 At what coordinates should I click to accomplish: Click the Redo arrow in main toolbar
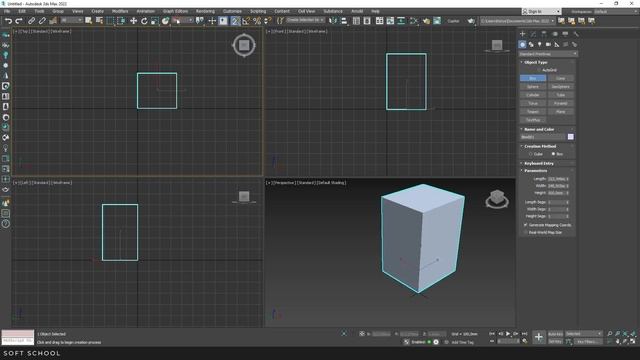pyautogui.click(x=19, y=21)
